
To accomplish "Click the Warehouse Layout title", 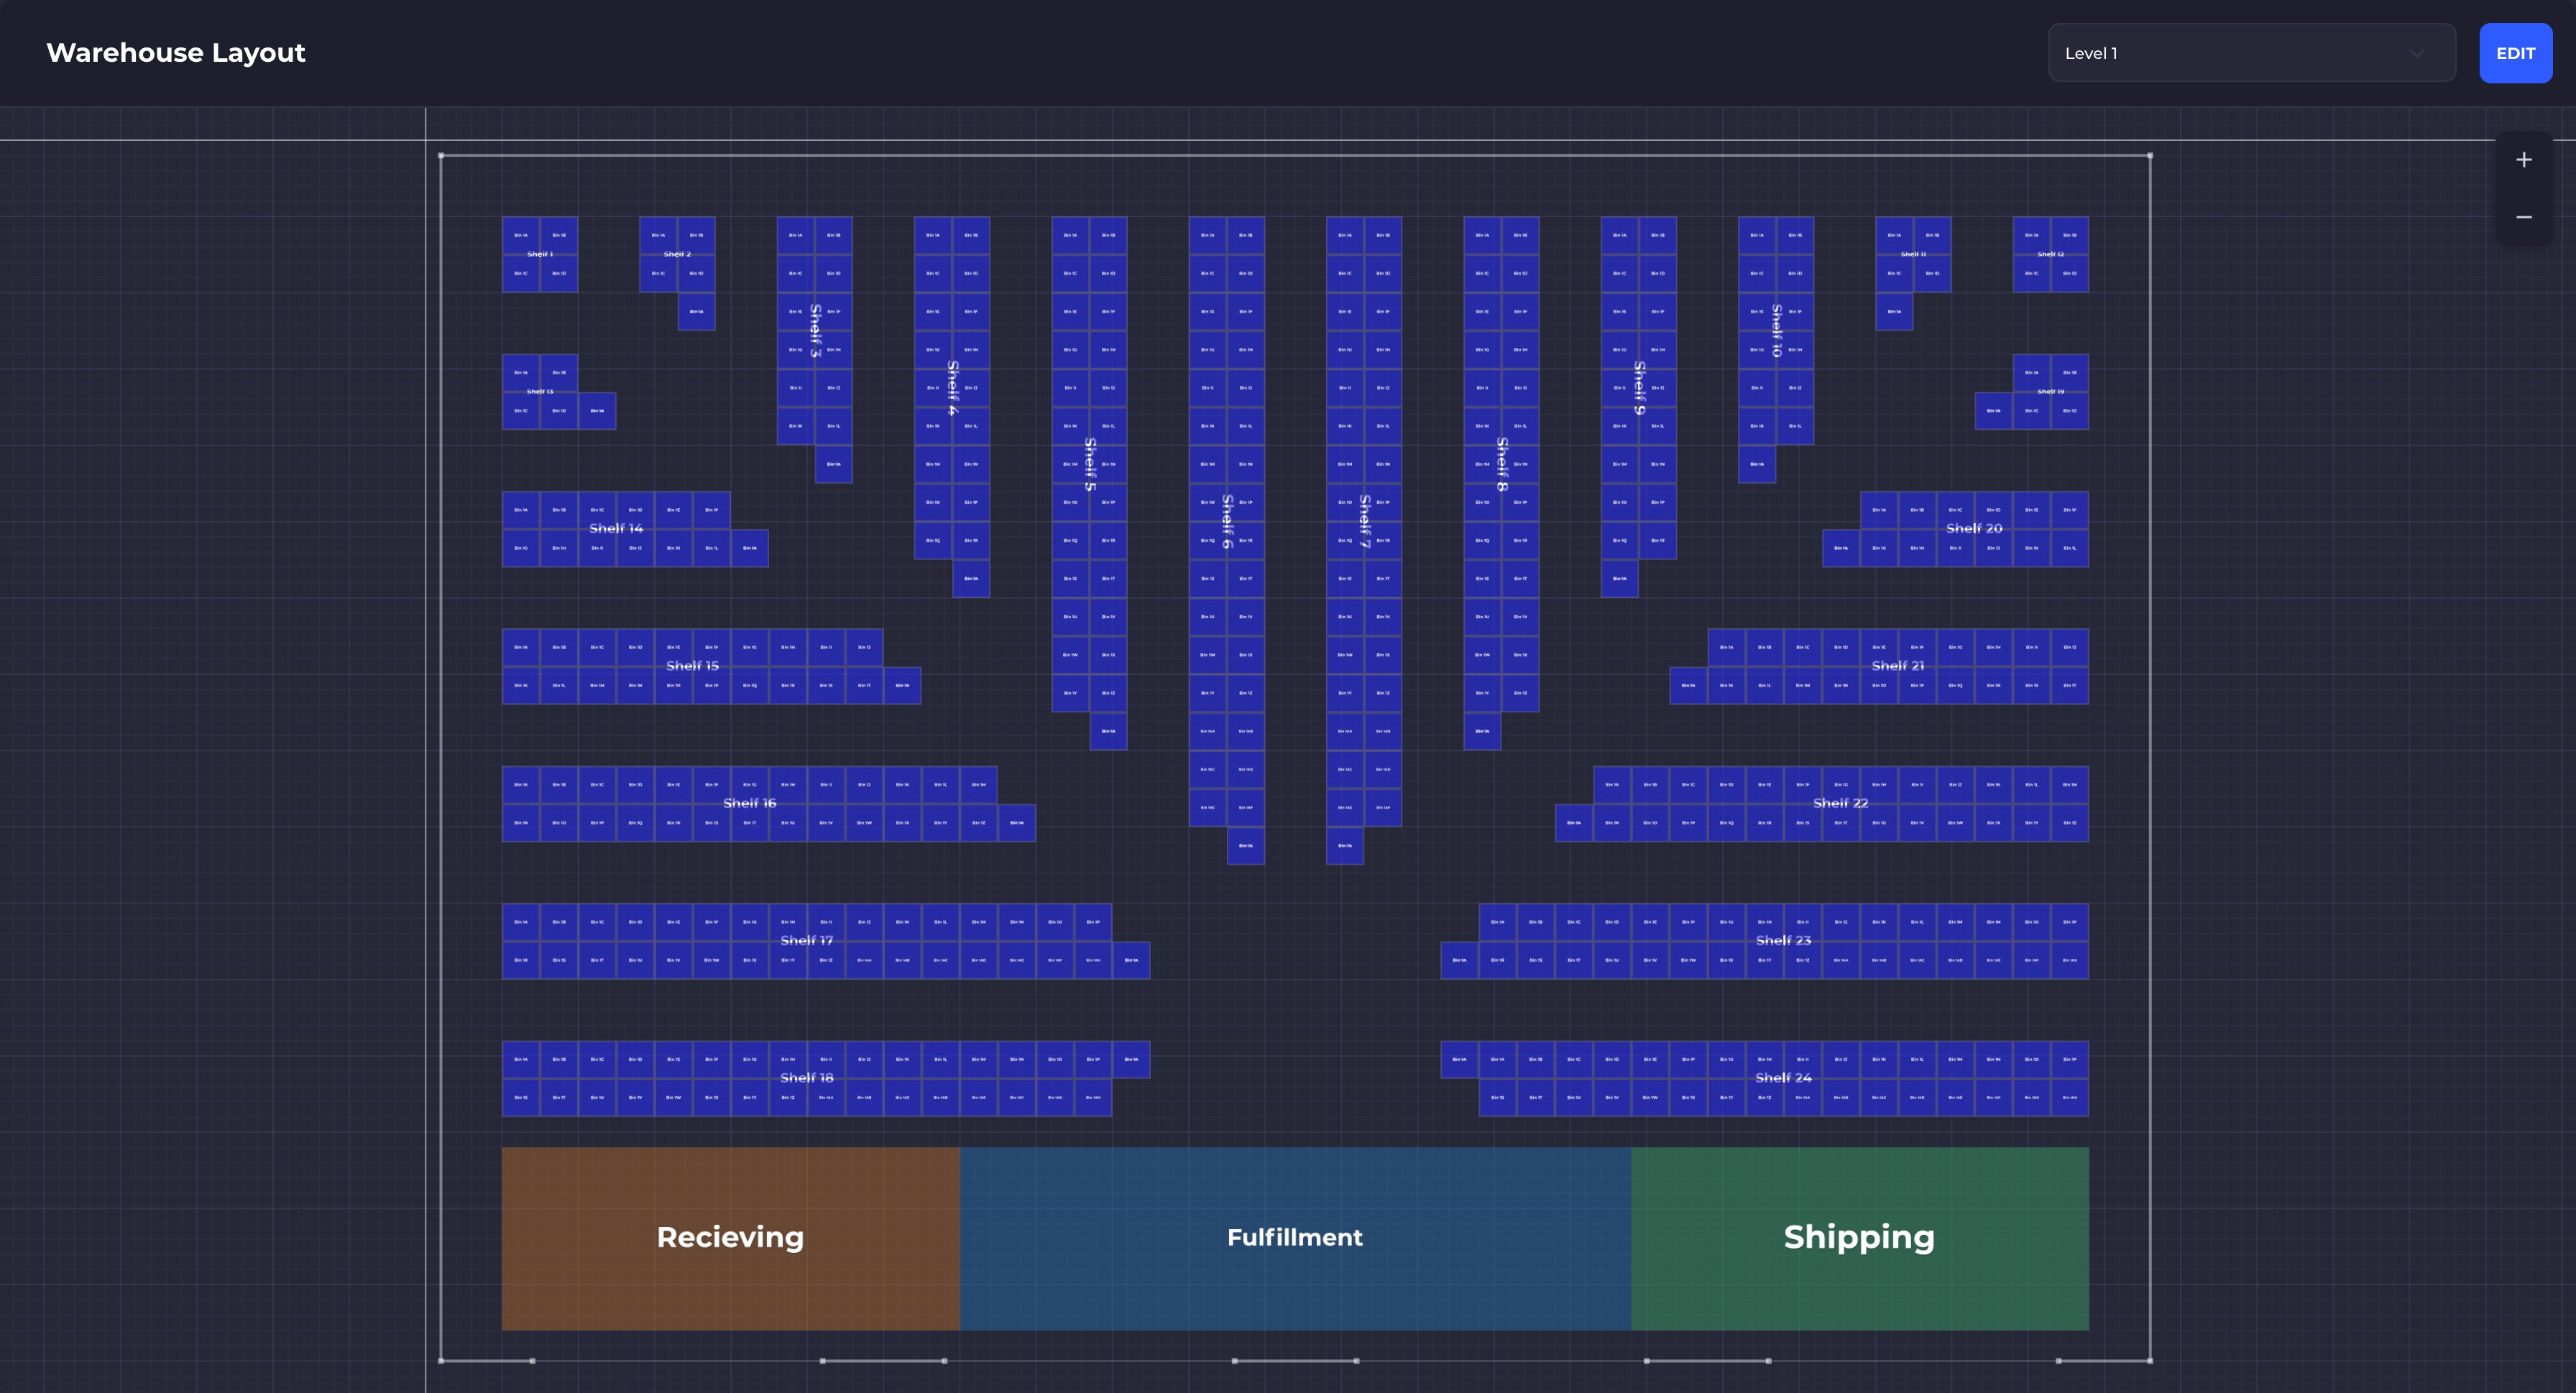I will [x=176, y=52].
